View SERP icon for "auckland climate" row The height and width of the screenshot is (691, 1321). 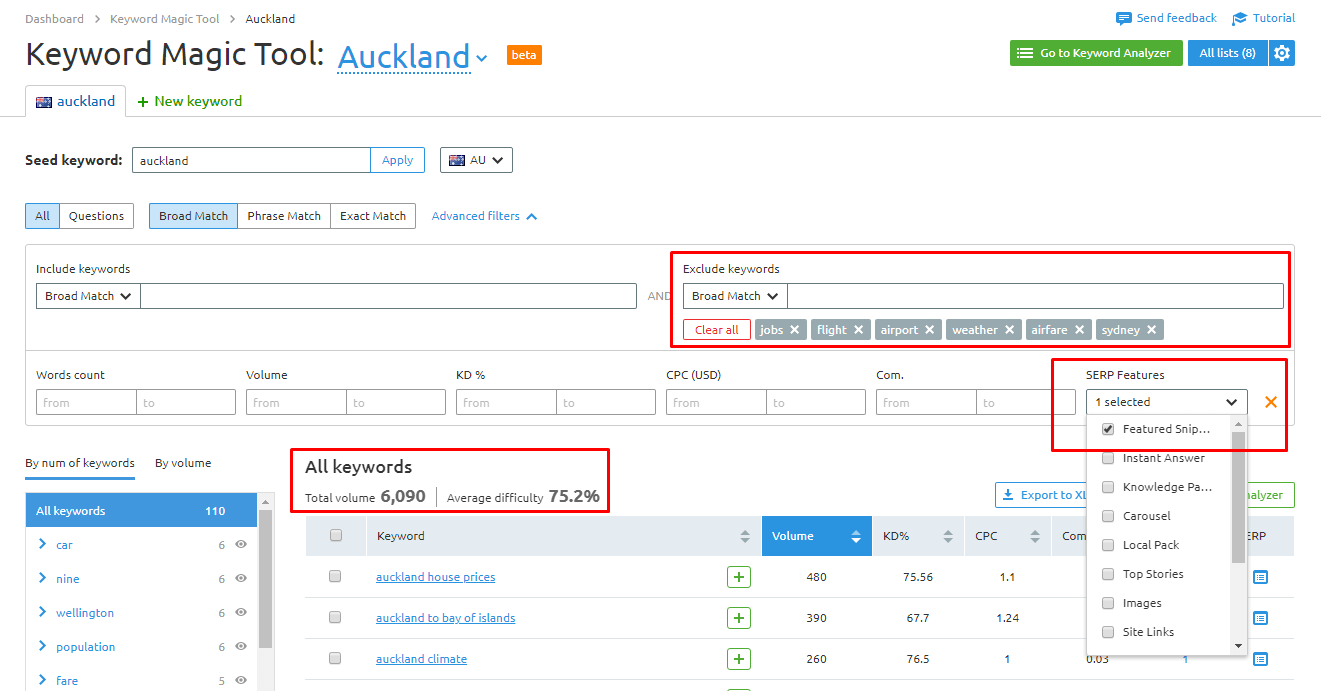(x=1261, y=658)
